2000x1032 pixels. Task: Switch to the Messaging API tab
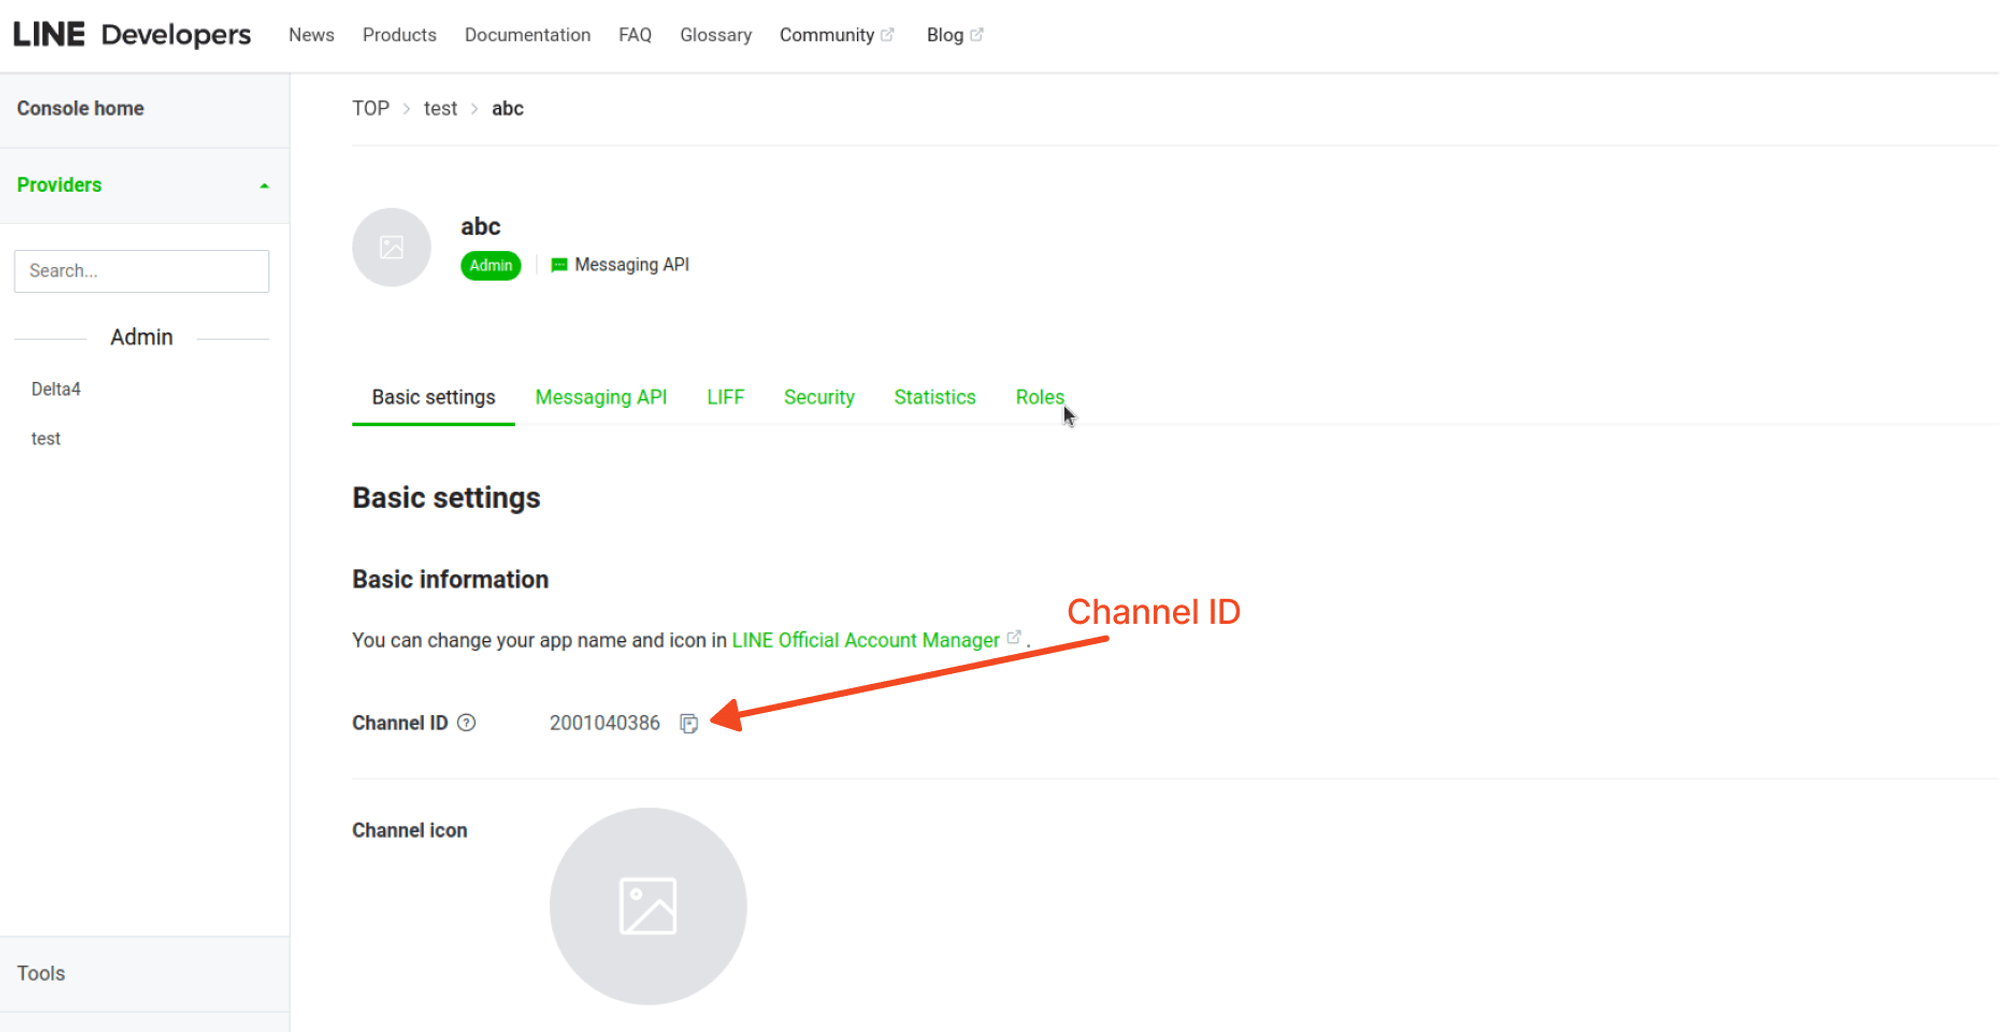coord(601,397)
